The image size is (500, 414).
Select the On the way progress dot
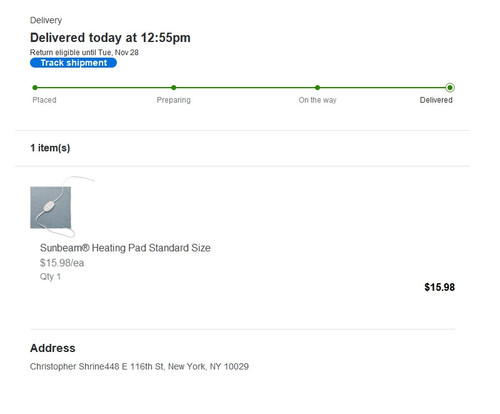click(x=317, y=88)
